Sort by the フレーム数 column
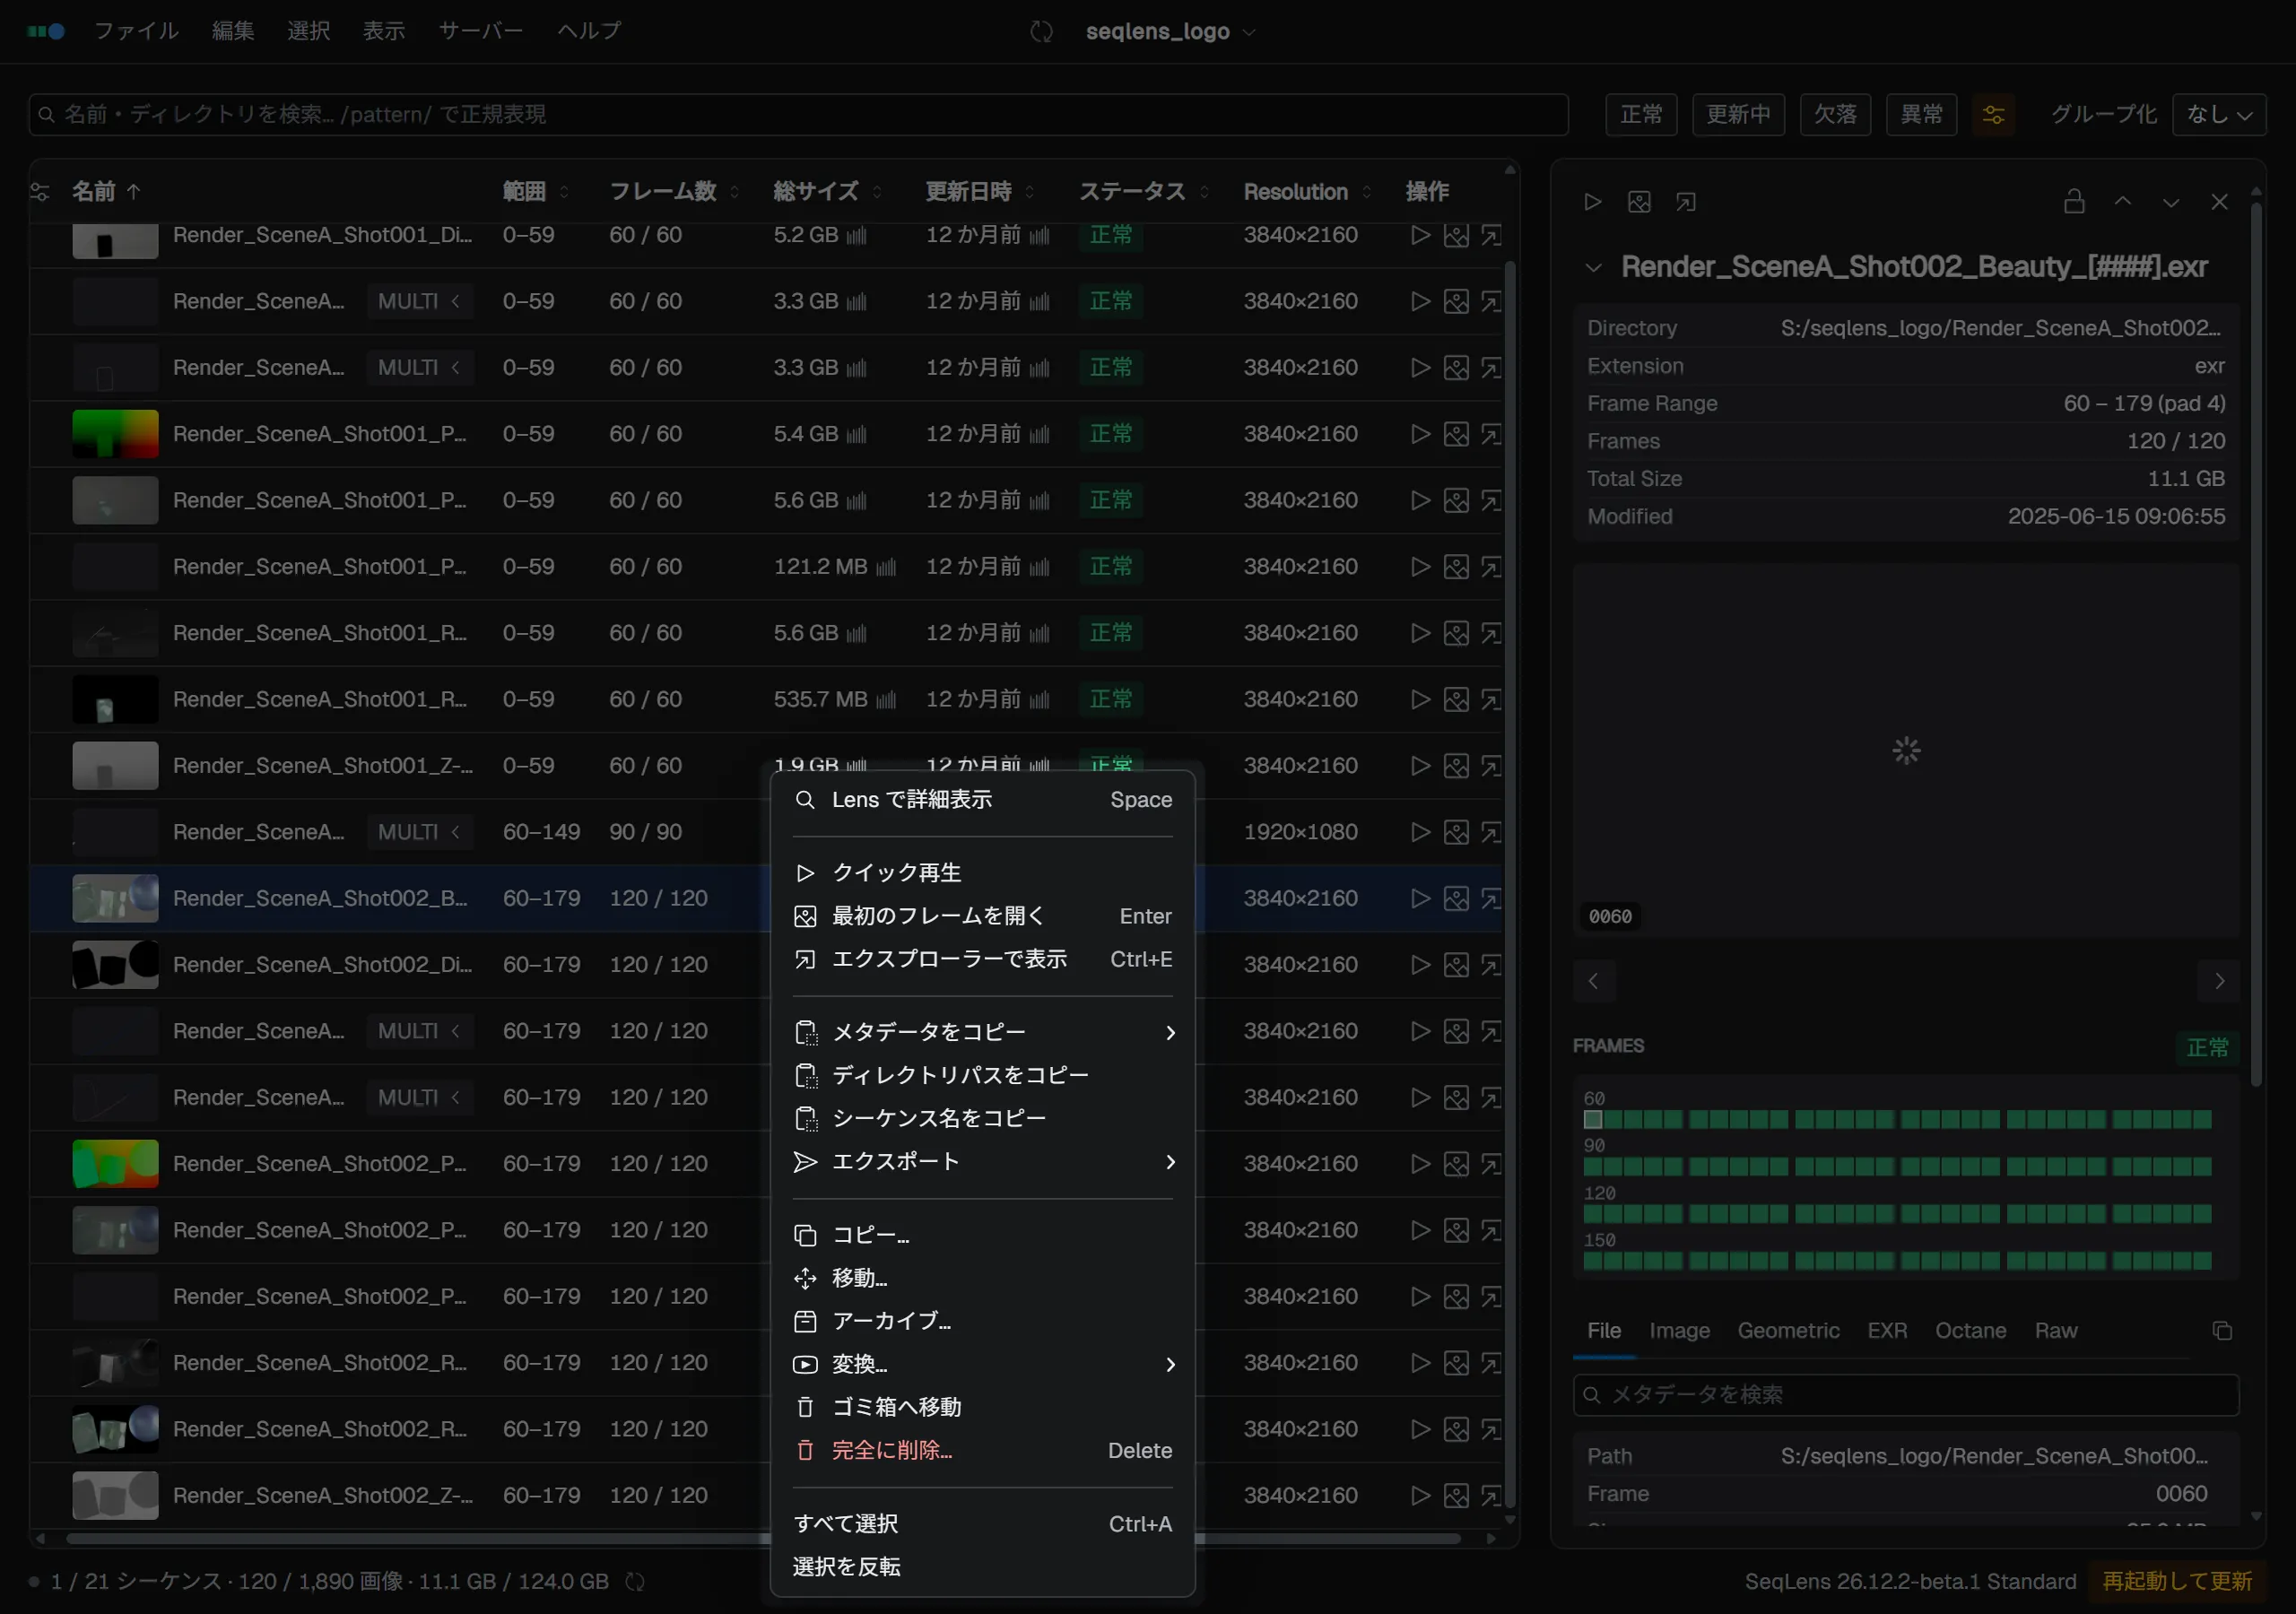2296x1614 pixels. click(674, 191)
